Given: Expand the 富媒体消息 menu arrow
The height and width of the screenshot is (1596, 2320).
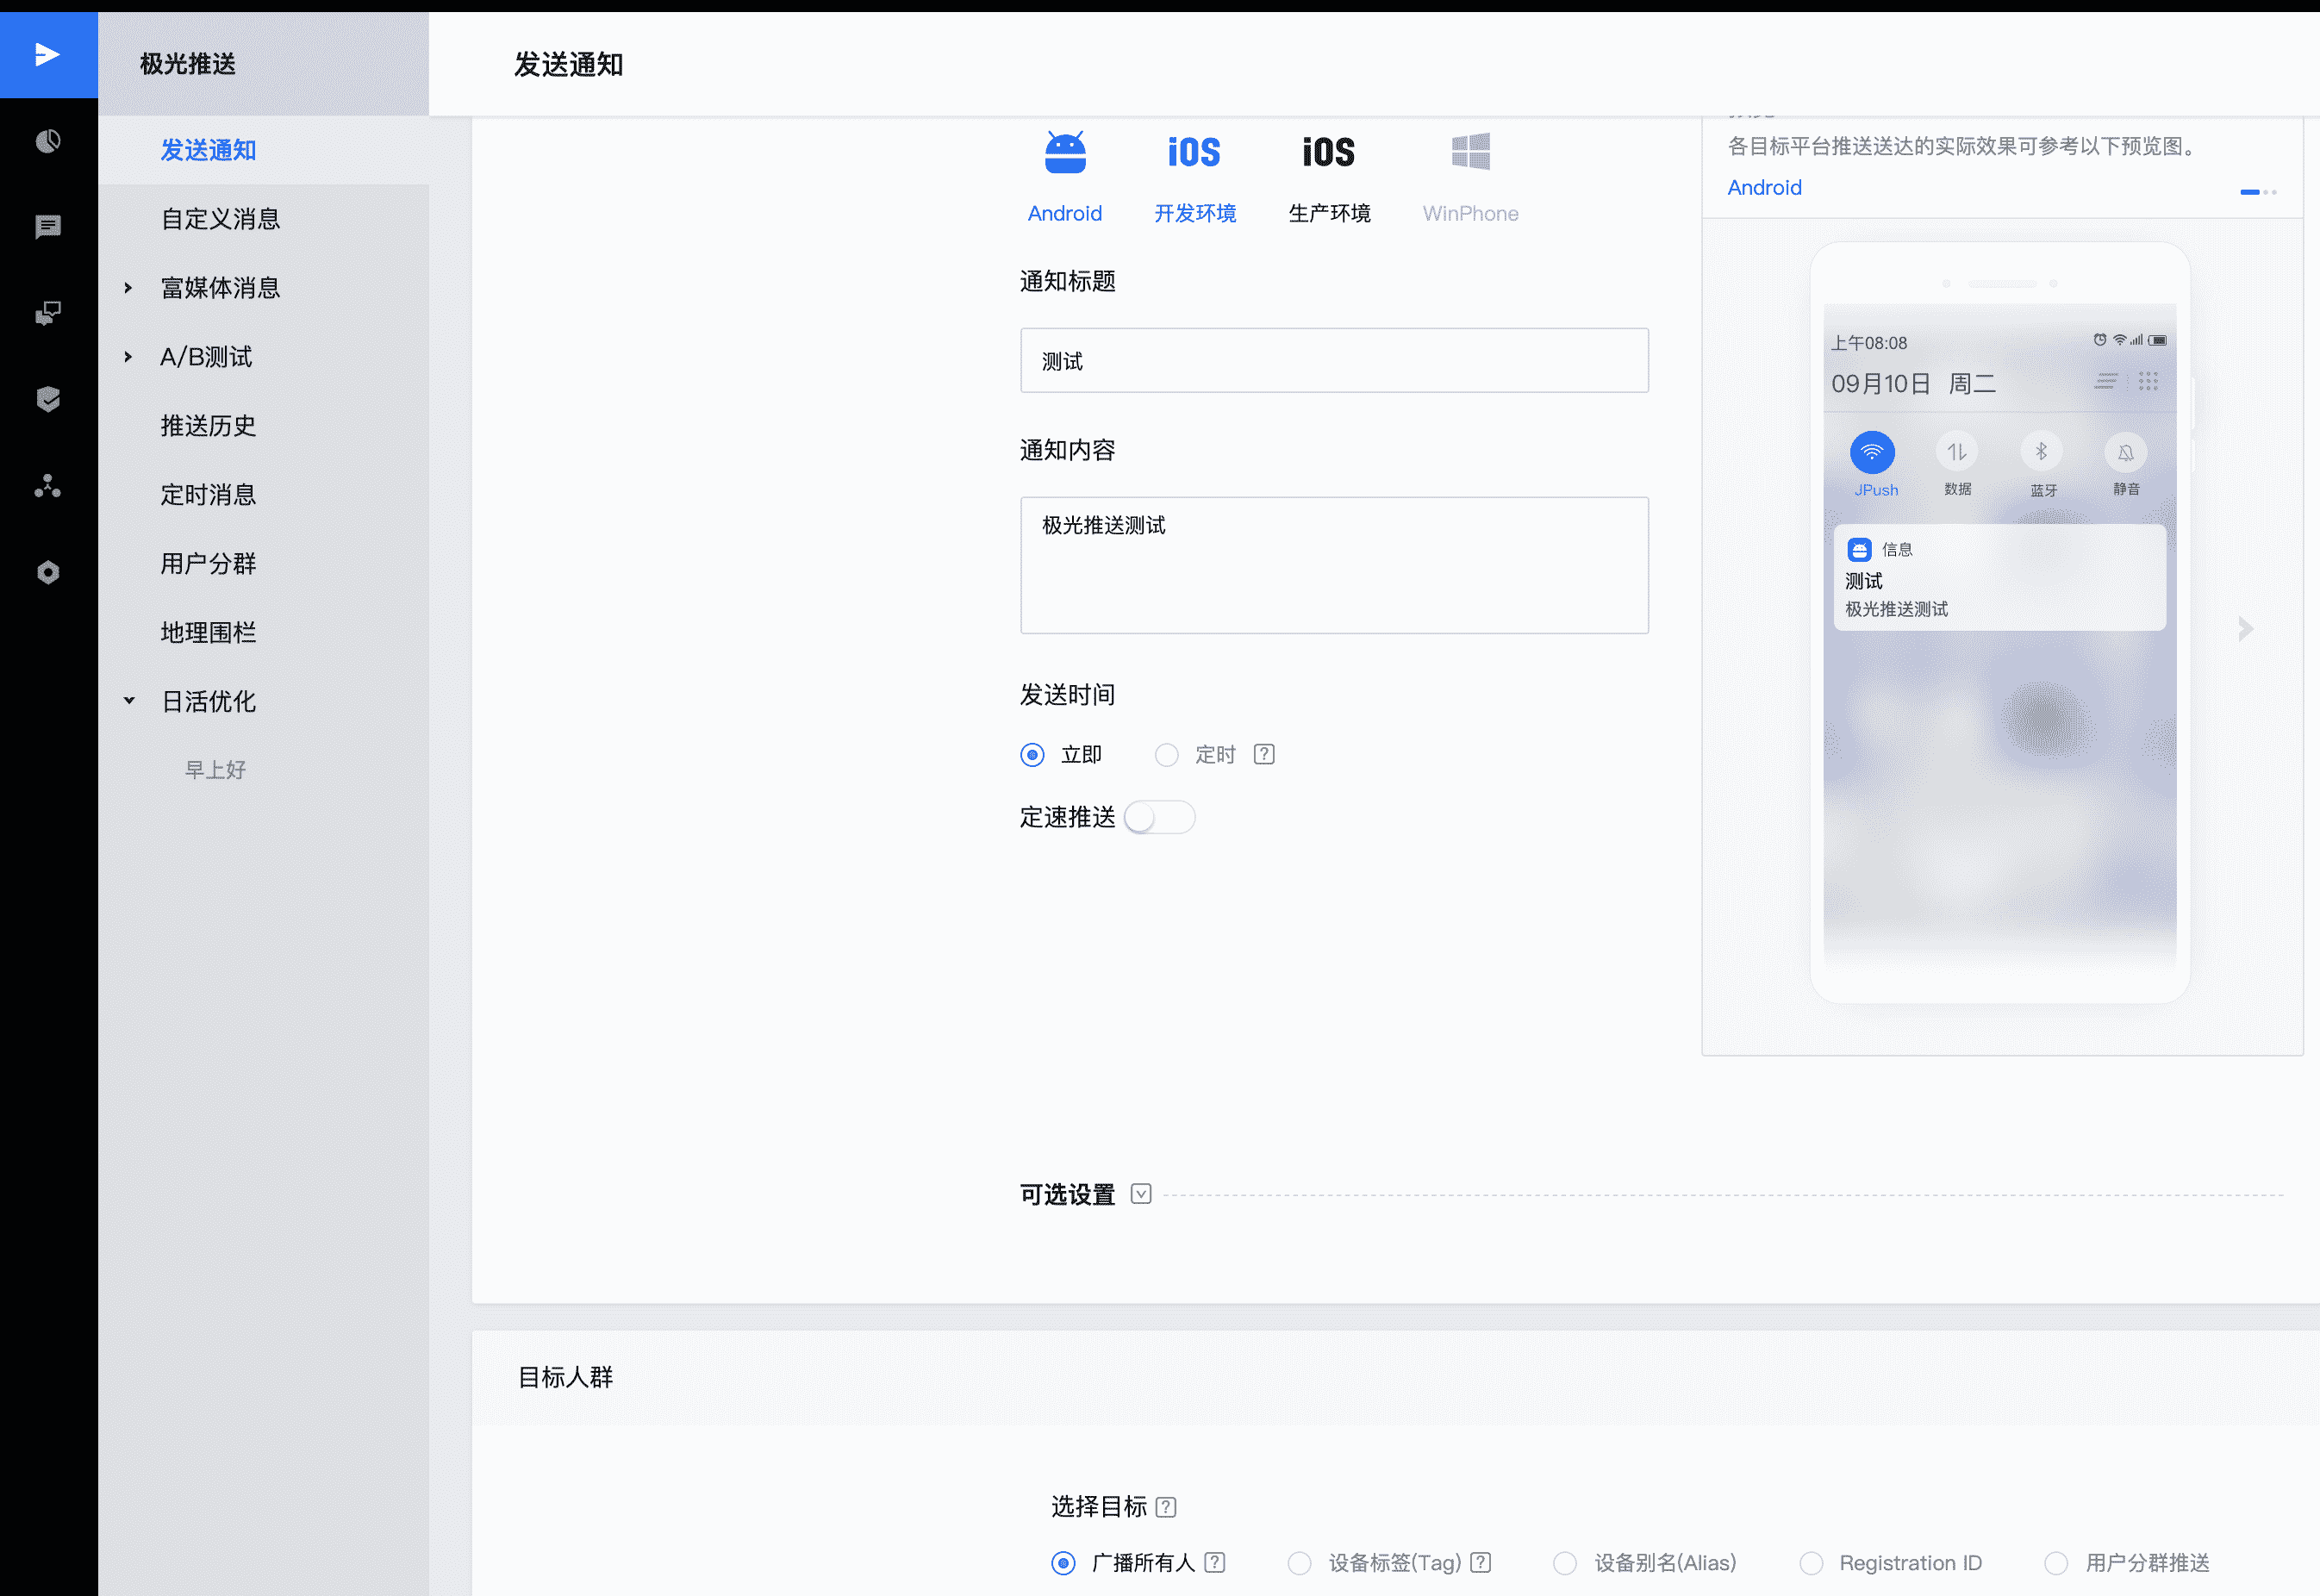Looking at the screenshot, I should (x=128, y=288).
